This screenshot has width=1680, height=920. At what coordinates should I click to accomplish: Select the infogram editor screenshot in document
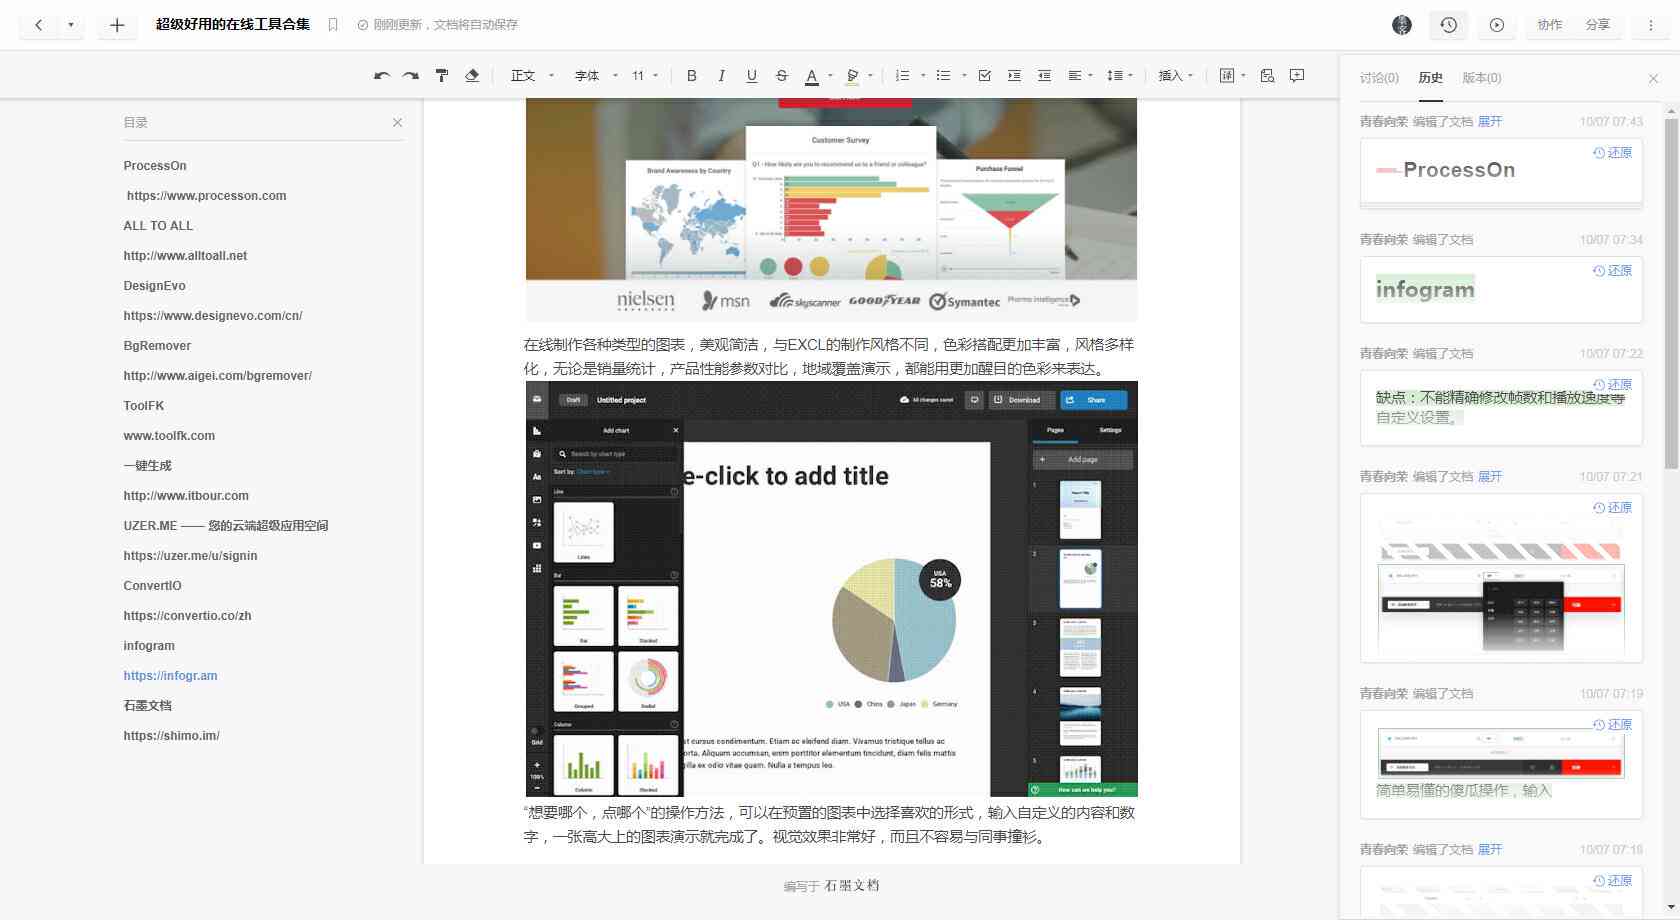tap(832, 589)
